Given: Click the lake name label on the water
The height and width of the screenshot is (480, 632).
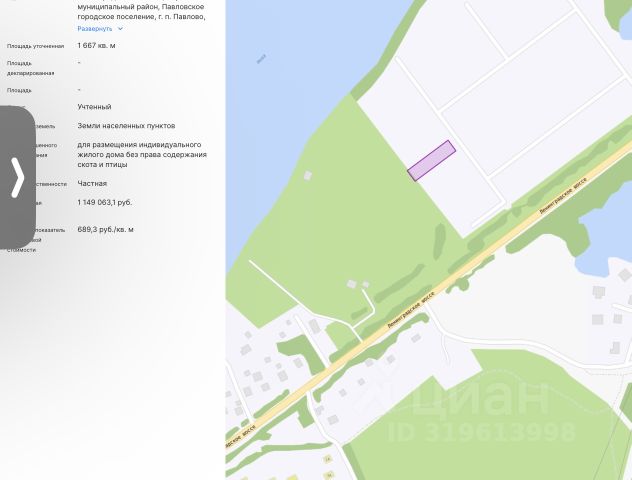Looking at the screenshot, I should click(261, 59).
